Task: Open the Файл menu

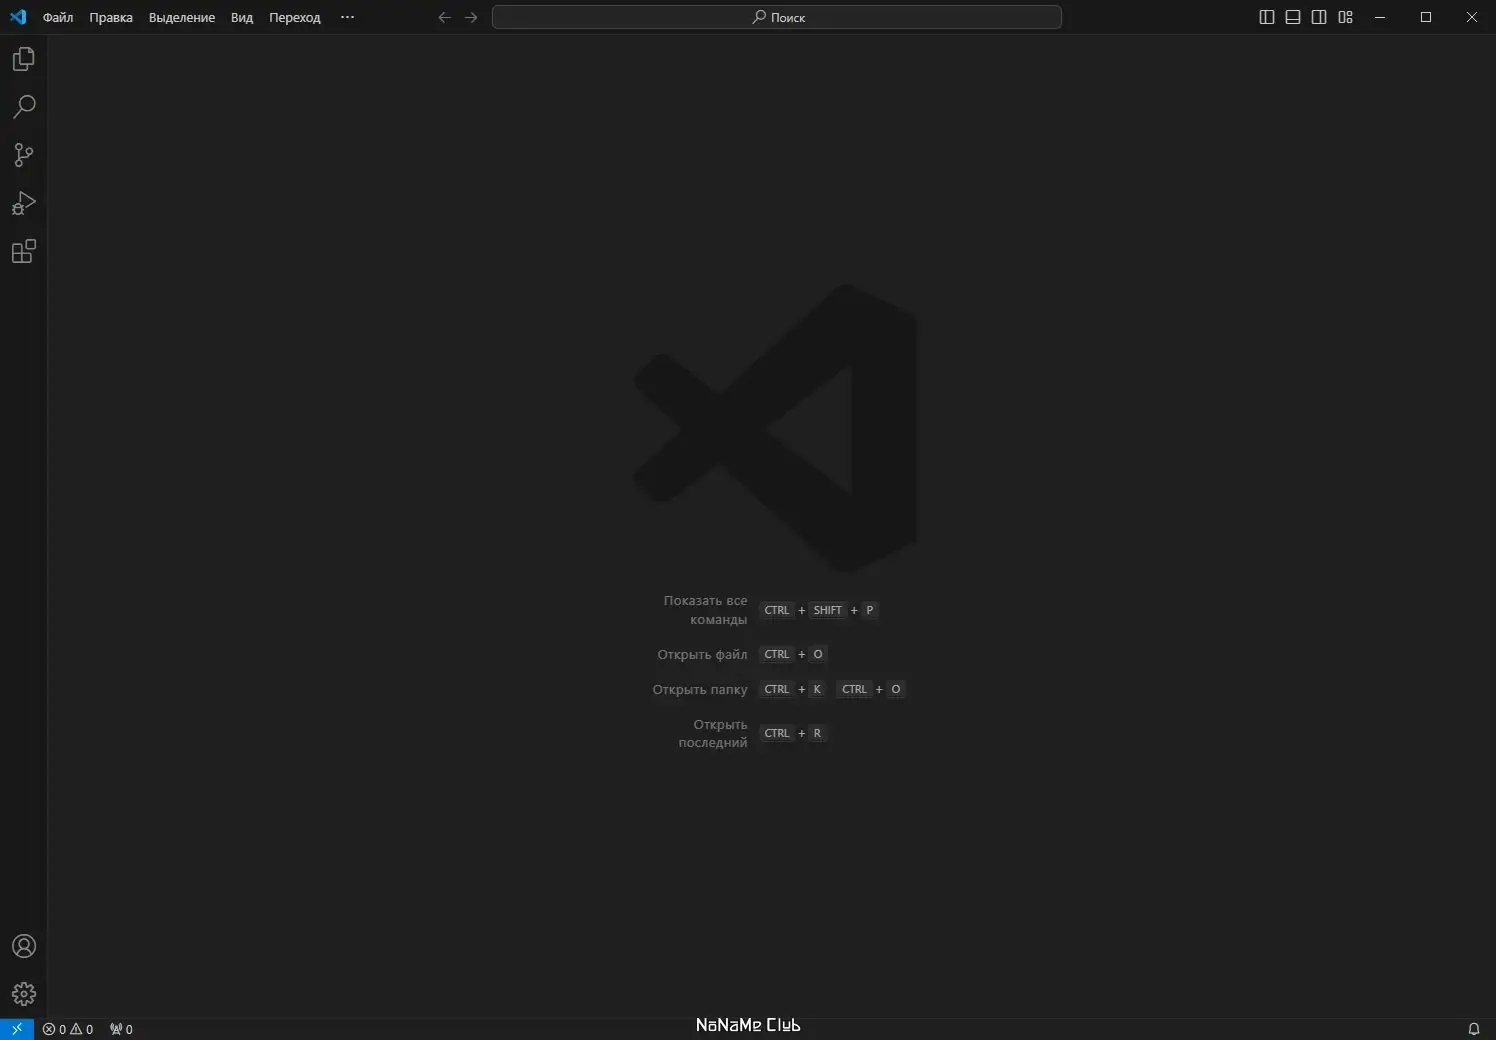Action: pos(58,17)
